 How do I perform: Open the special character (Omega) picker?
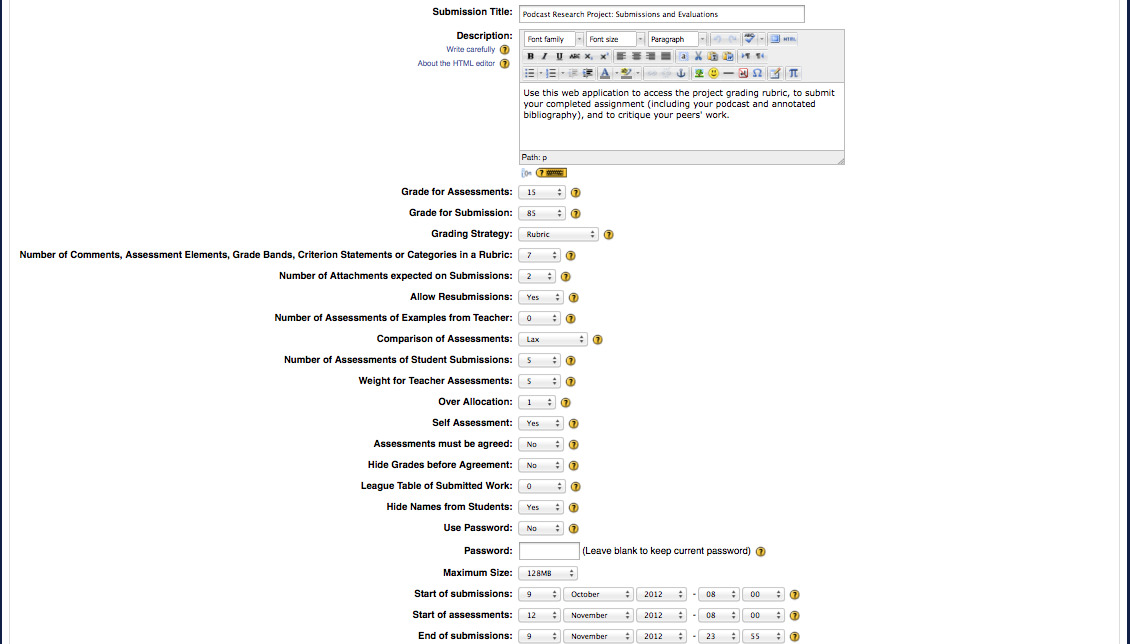[758, 73]
